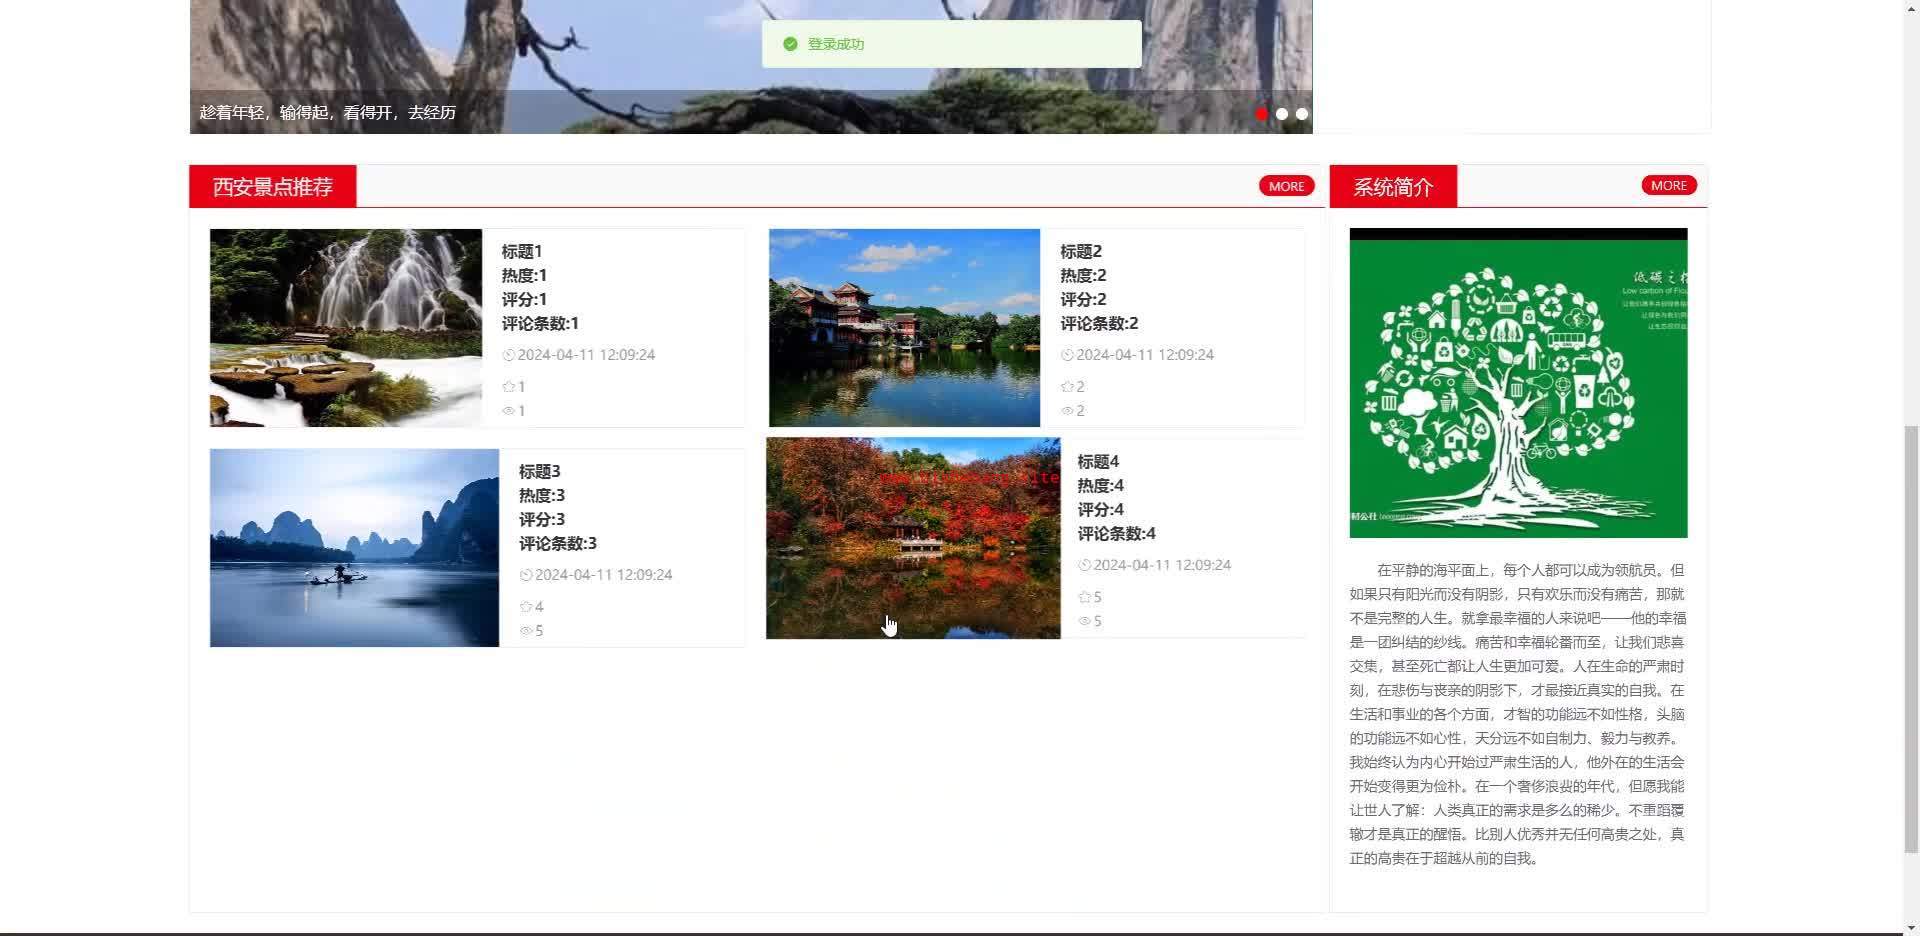Screen dimensions: 1920x936
Task: Switch to the third carousel slide dot
Action: pyautogui.click(x=1302, y=114)
